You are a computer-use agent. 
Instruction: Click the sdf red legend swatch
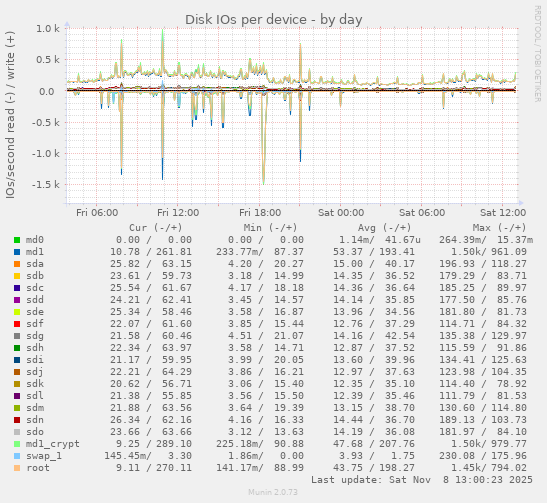point(17,324)
